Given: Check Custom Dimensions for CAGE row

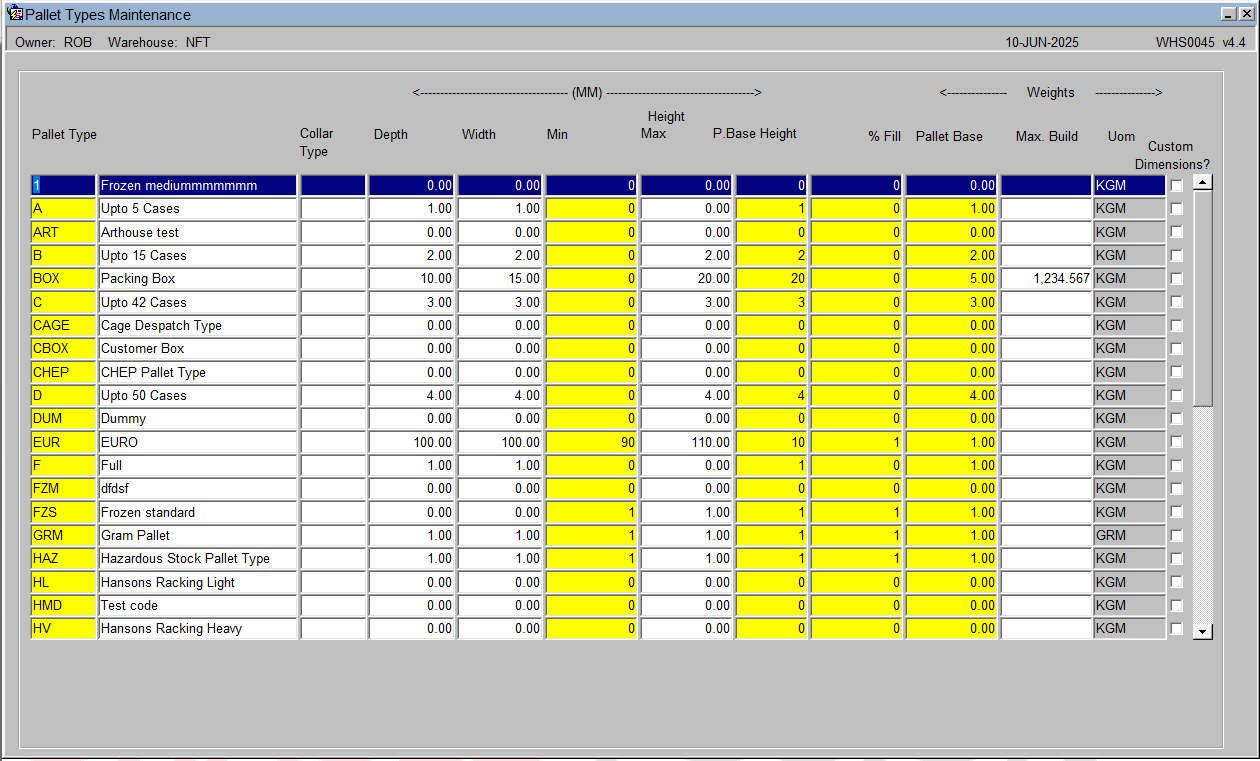Looking at the screenshot, I should tap(1176, 325).
